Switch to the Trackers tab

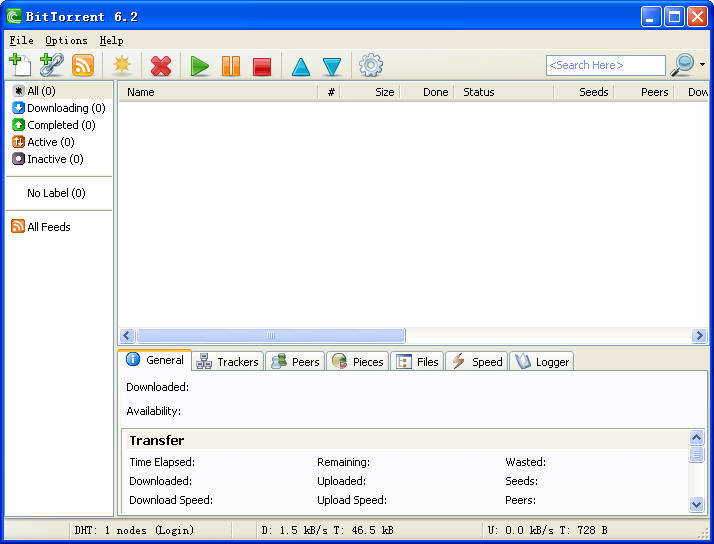click(x=228, y=361)
